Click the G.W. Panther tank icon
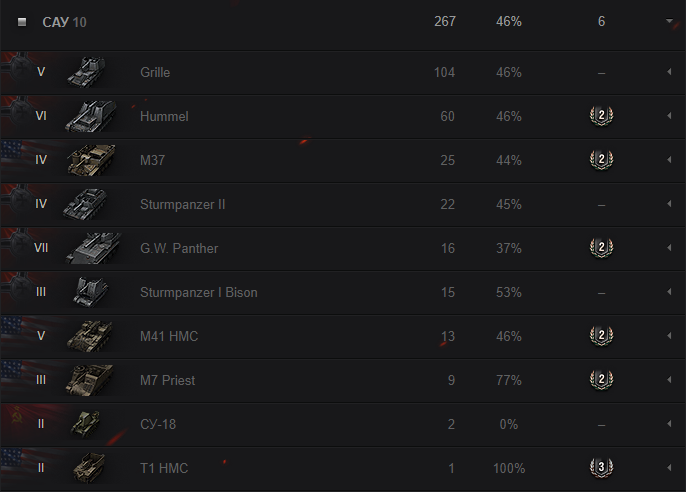The image size is (686, 492). pyautogui.click(x=91, y=248)
